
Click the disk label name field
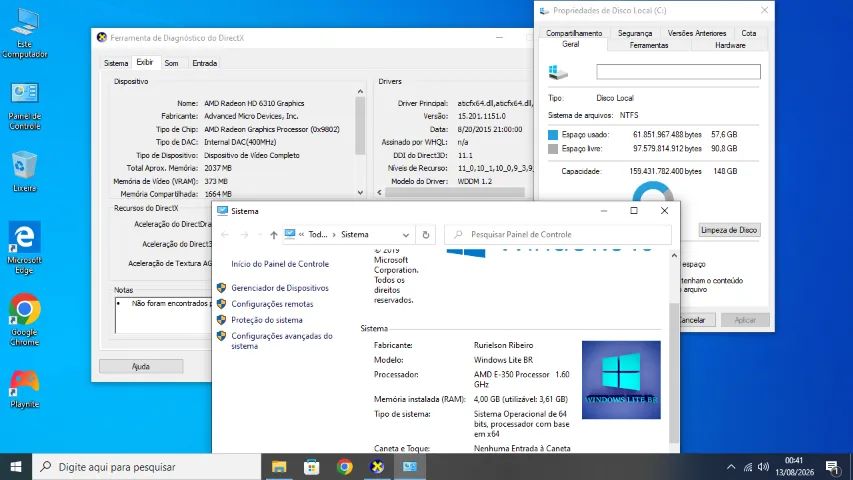678,72
